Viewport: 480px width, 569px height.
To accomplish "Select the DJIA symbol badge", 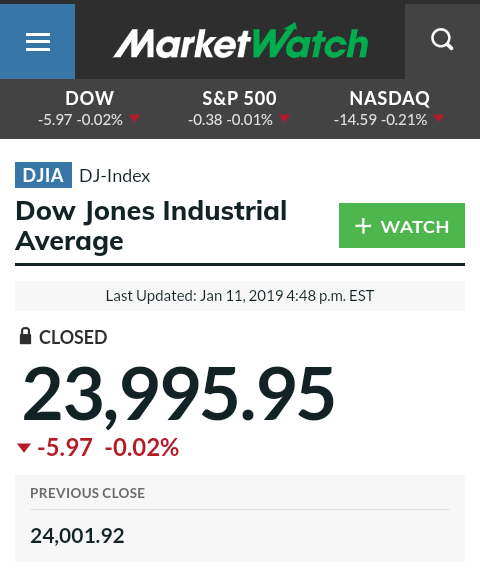I will coord(43,175).
